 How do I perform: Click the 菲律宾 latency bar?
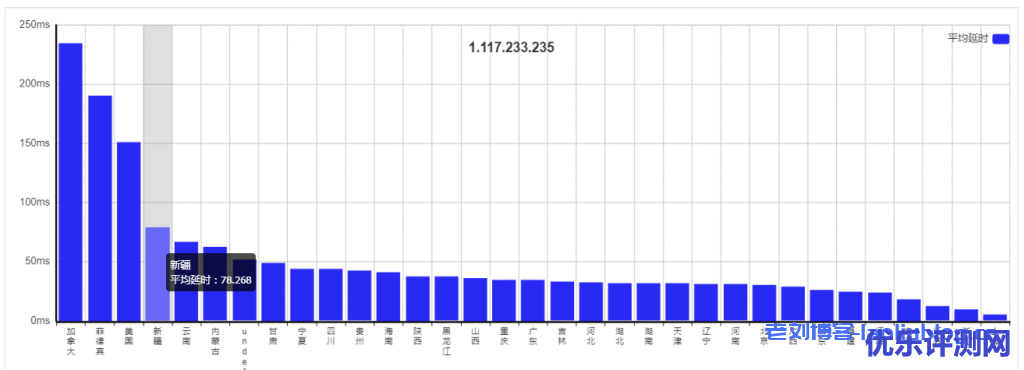tap(100, 208)
